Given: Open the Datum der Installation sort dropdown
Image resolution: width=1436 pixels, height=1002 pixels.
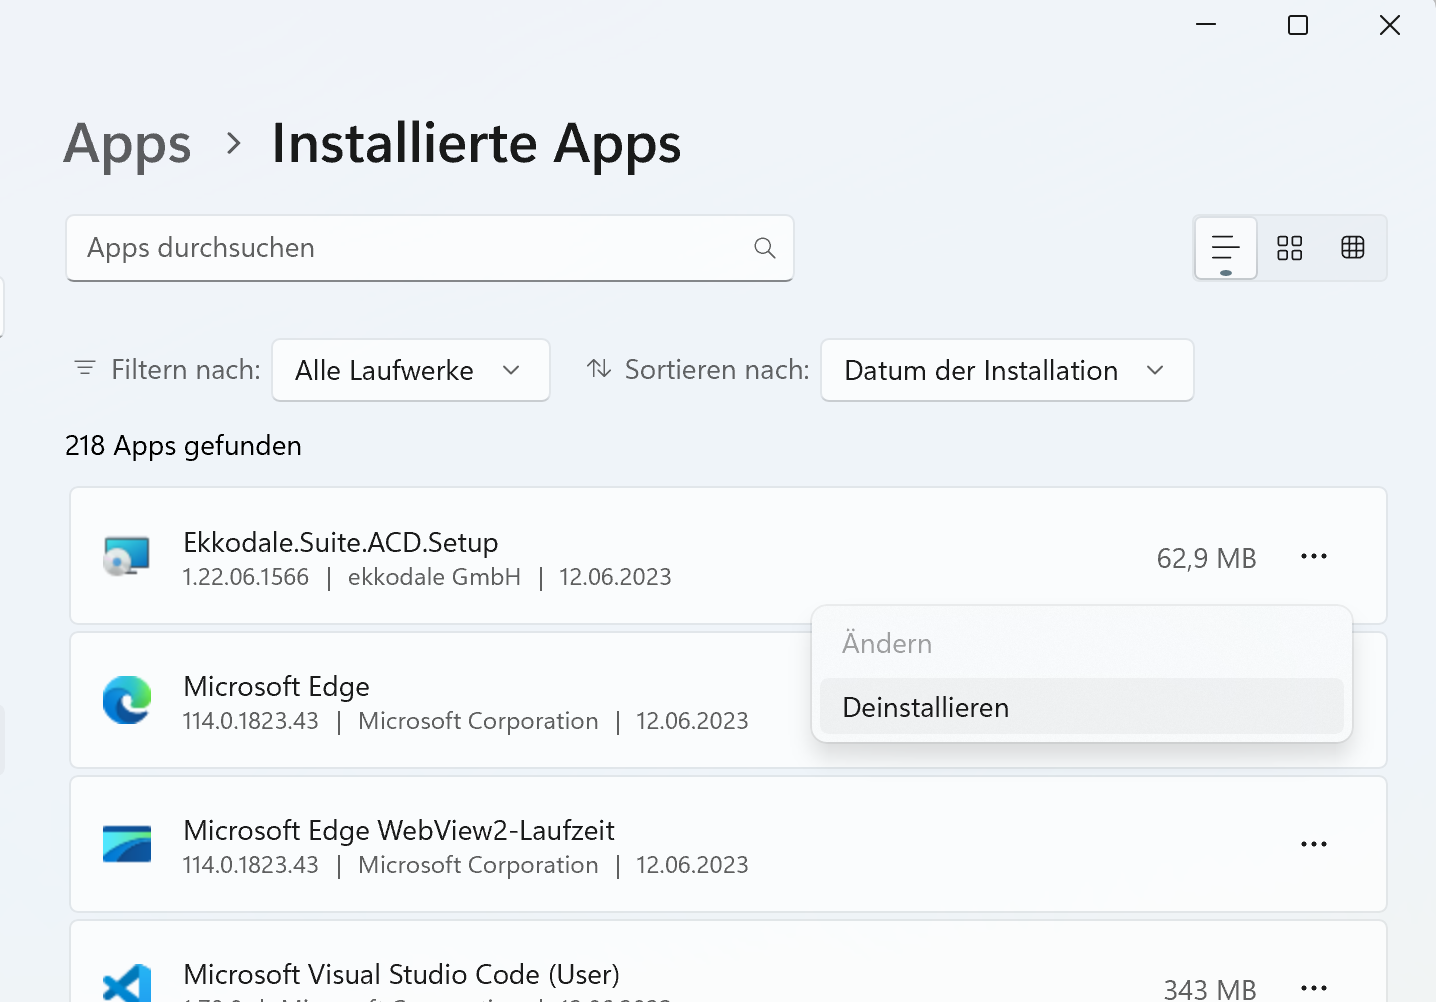Looking at the screenshot, I should pyautogui.click(x=1007, y=370).
